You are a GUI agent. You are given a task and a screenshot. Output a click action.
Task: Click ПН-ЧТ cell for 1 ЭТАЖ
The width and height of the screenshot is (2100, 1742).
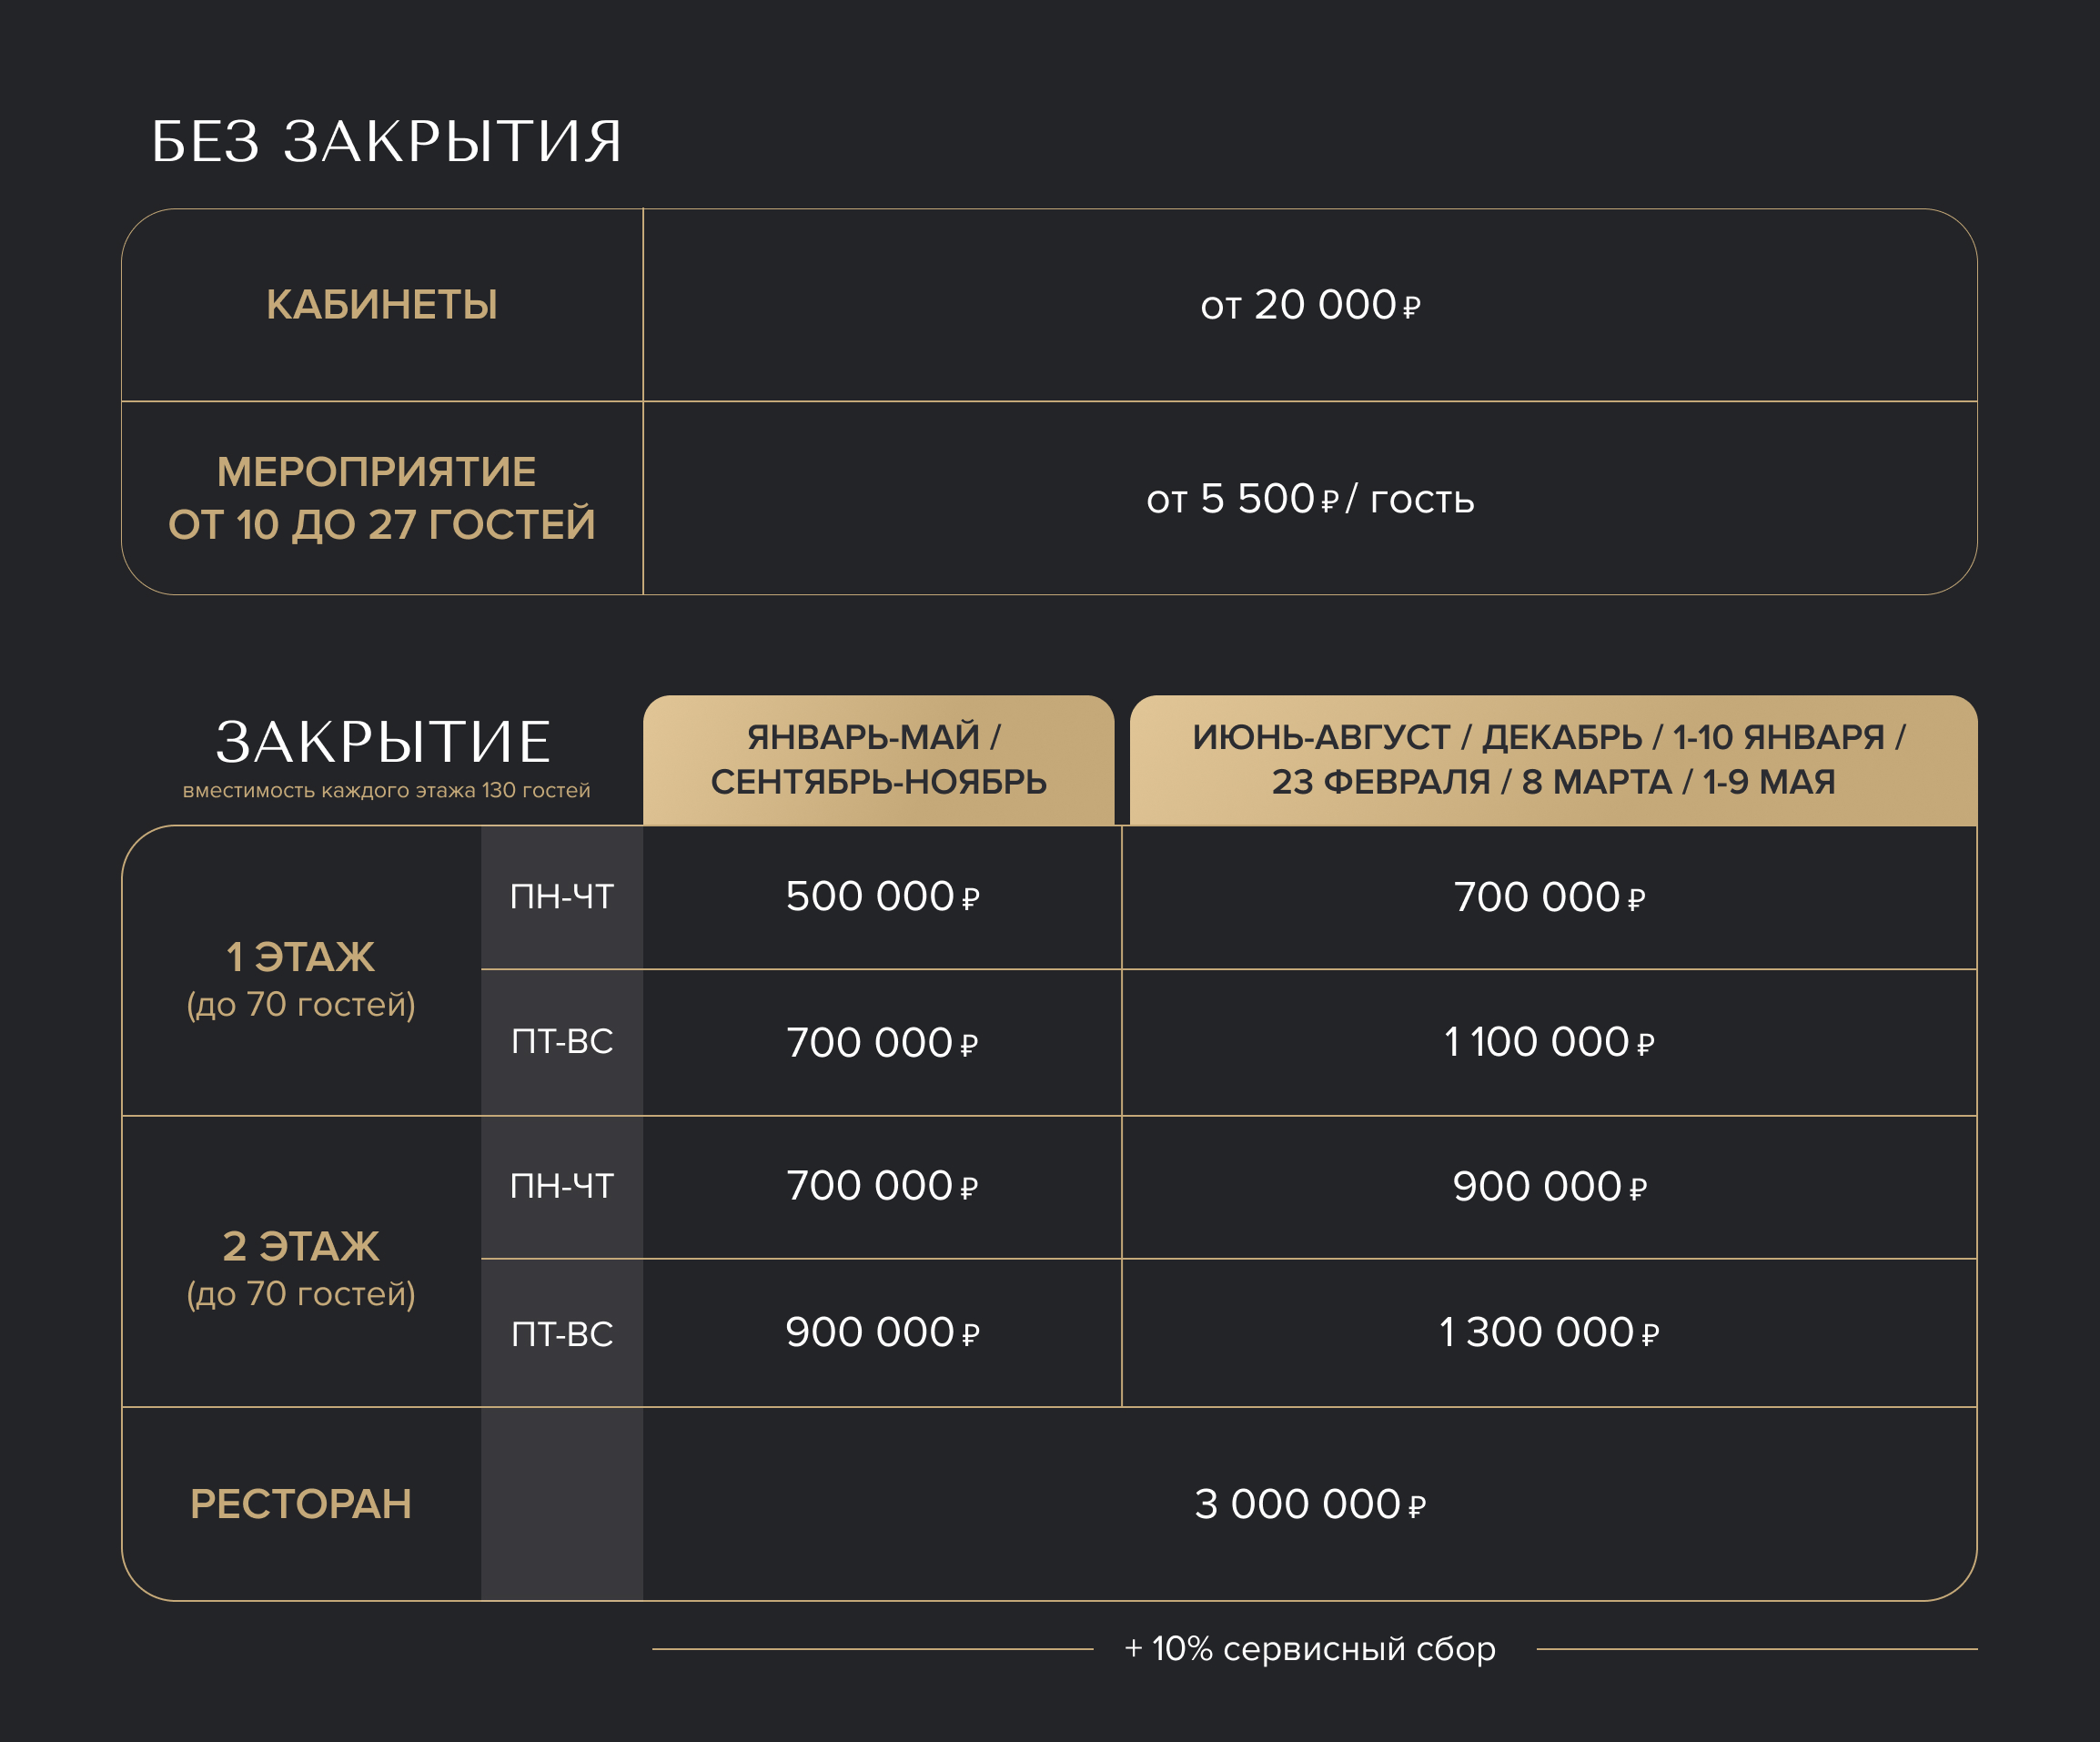point(561,897)
